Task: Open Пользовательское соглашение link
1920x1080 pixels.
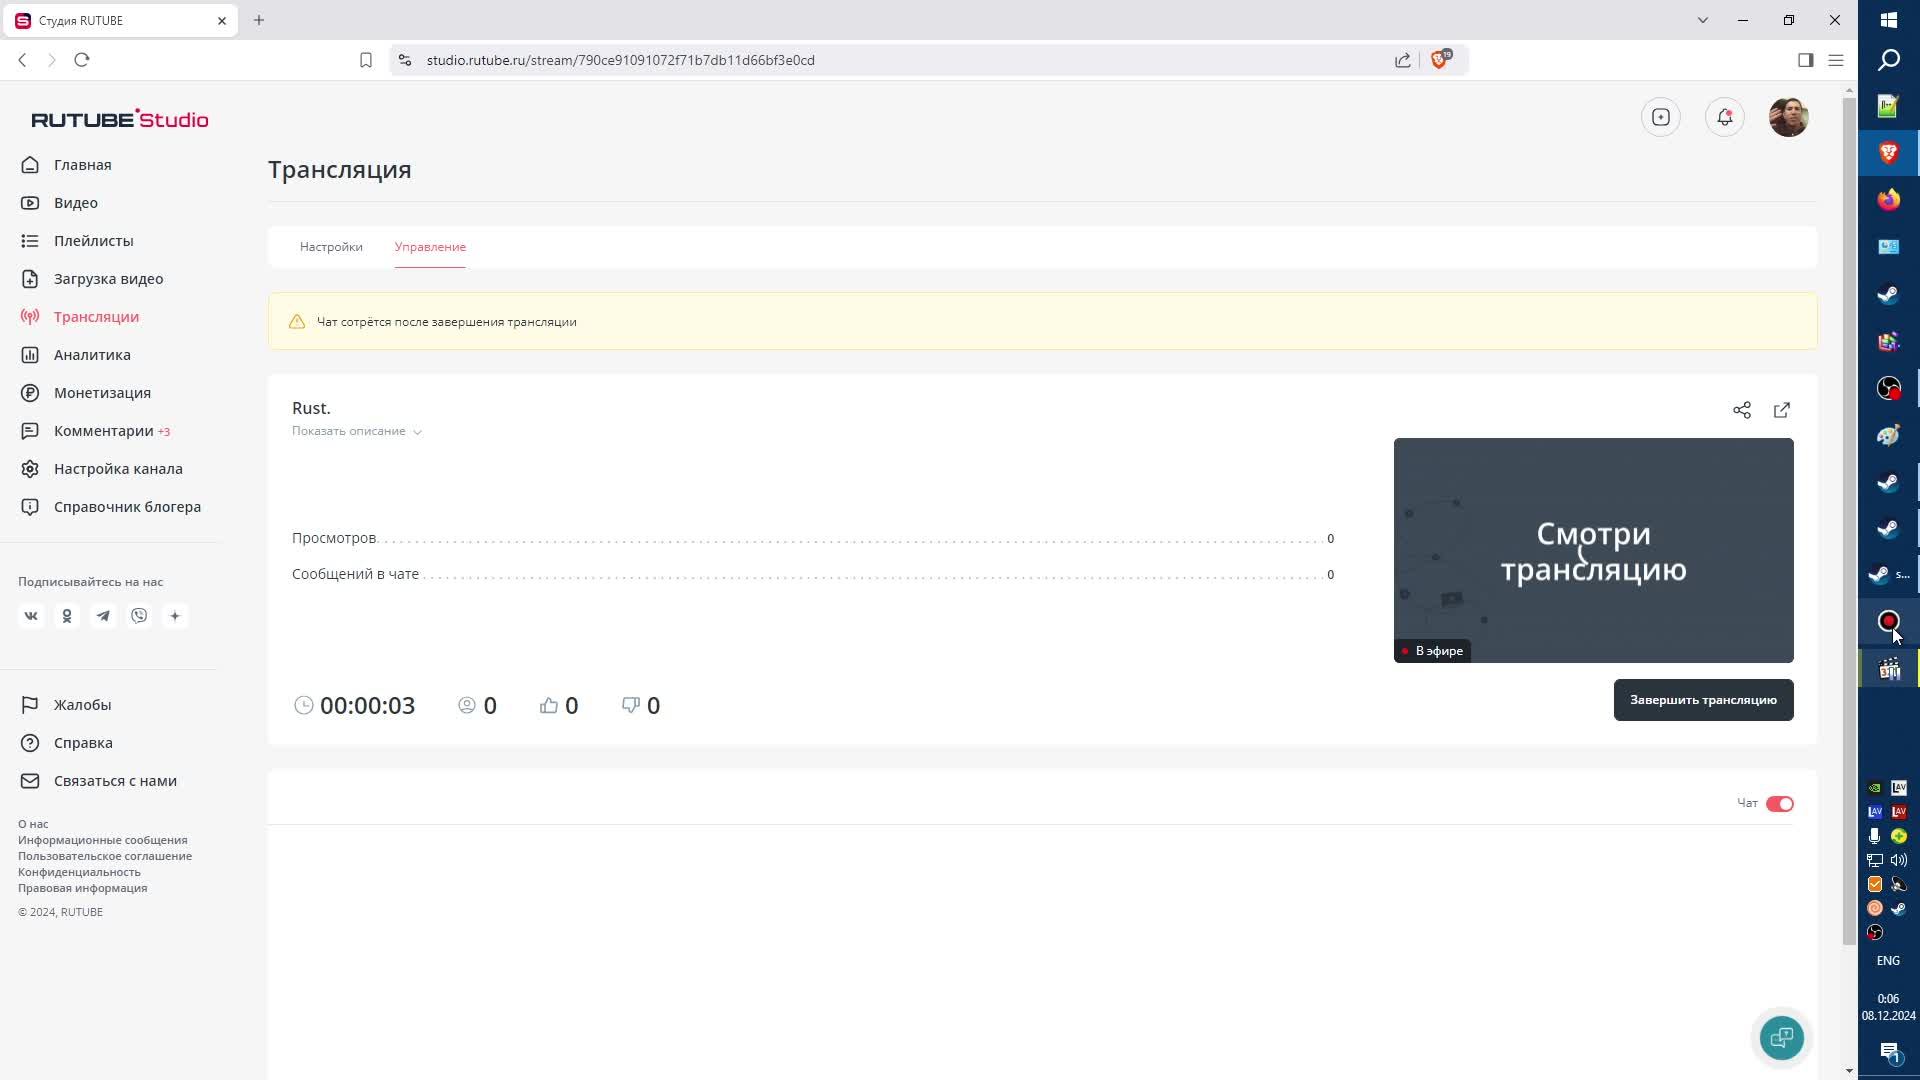Action: tap(105, 856)
